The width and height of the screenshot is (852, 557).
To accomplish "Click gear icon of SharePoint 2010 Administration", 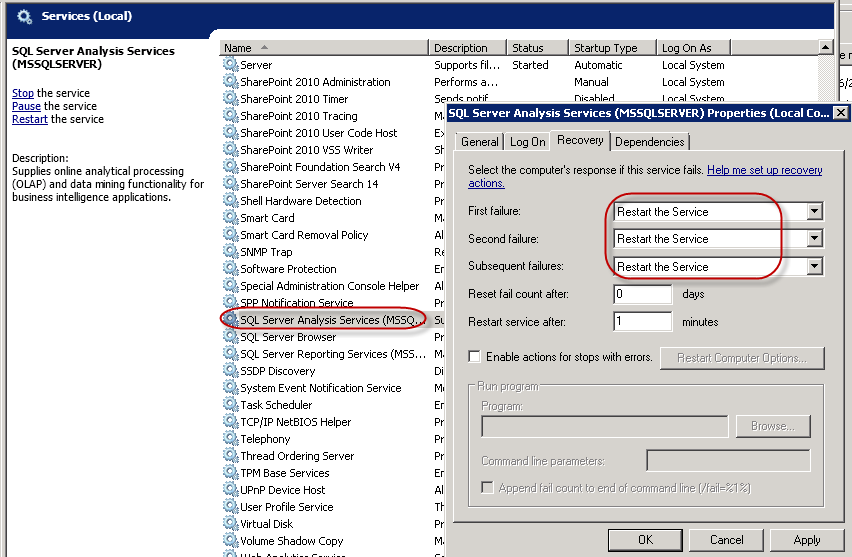I will point(230,82).
